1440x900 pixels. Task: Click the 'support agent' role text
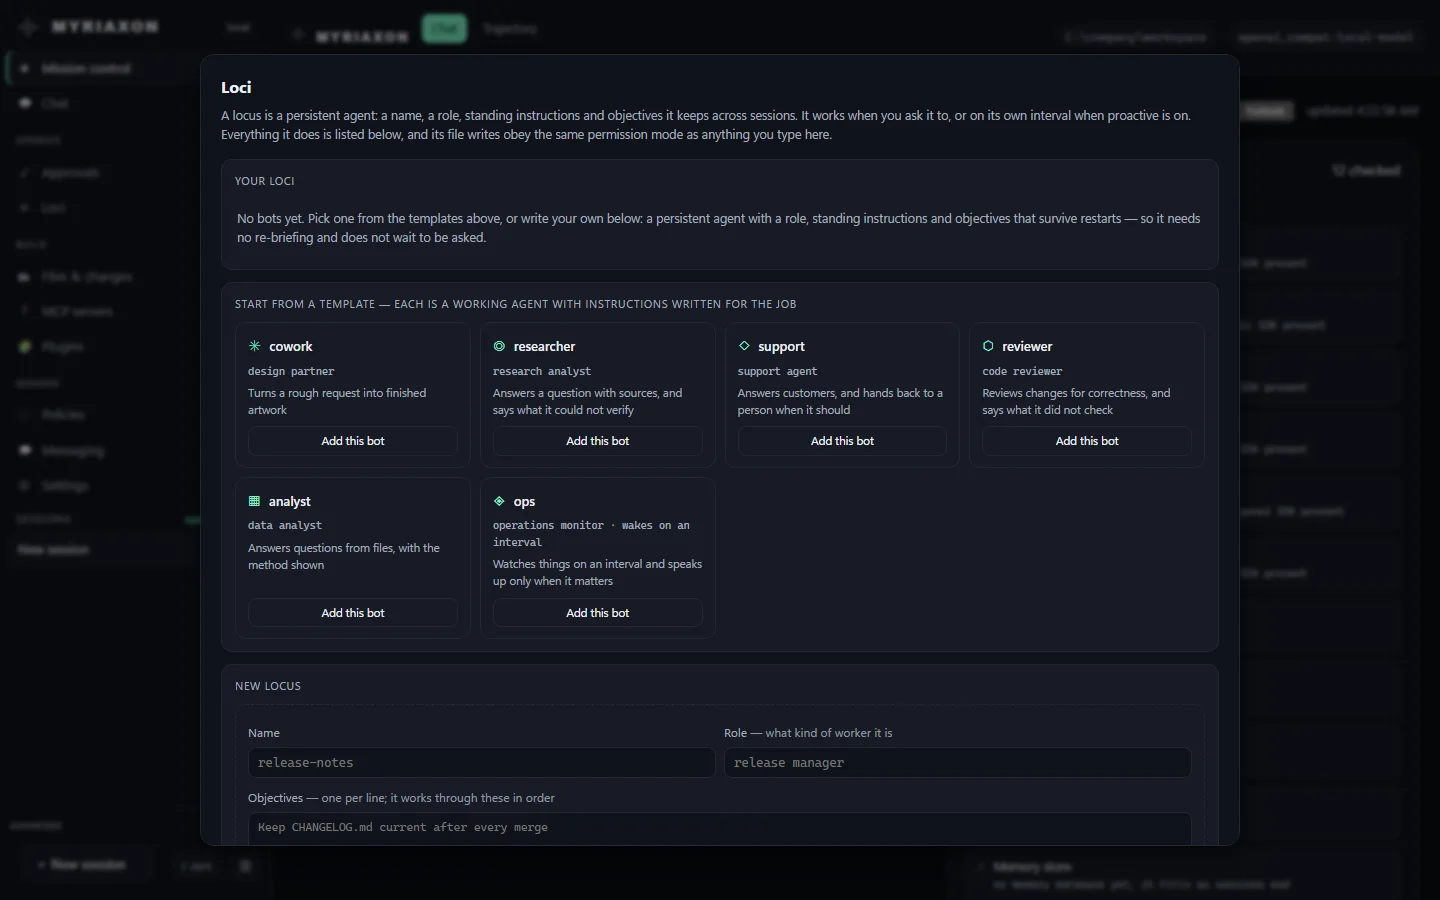(x=777, y=371)
